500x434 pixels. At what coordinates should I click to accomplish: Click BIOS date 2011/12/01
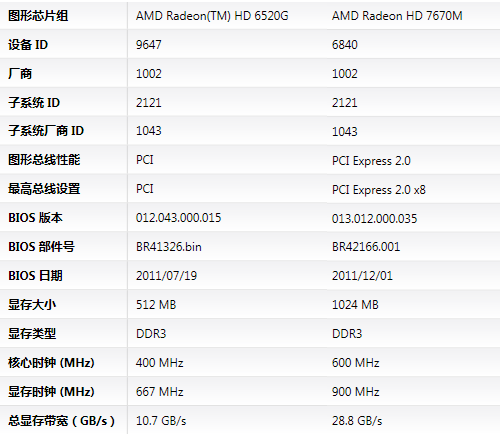point(362,276)
